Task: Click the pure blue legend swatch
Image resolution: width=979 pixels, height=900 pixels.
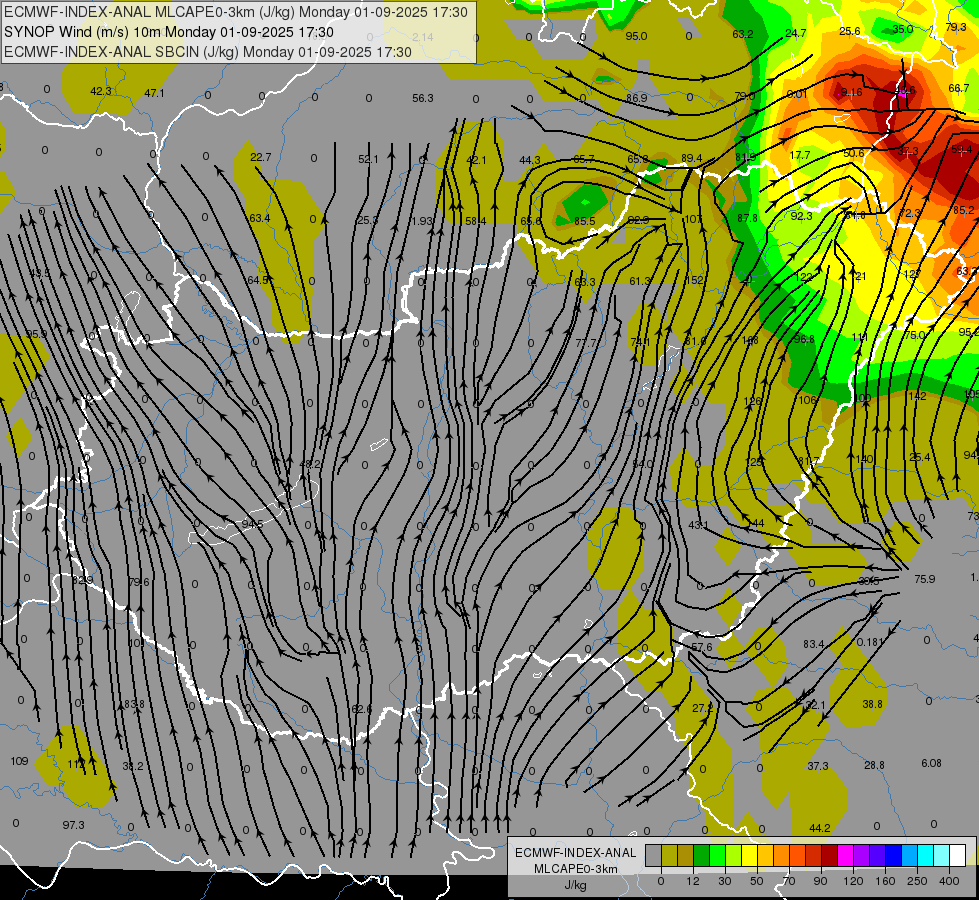Action: click(x=893, y=855)
